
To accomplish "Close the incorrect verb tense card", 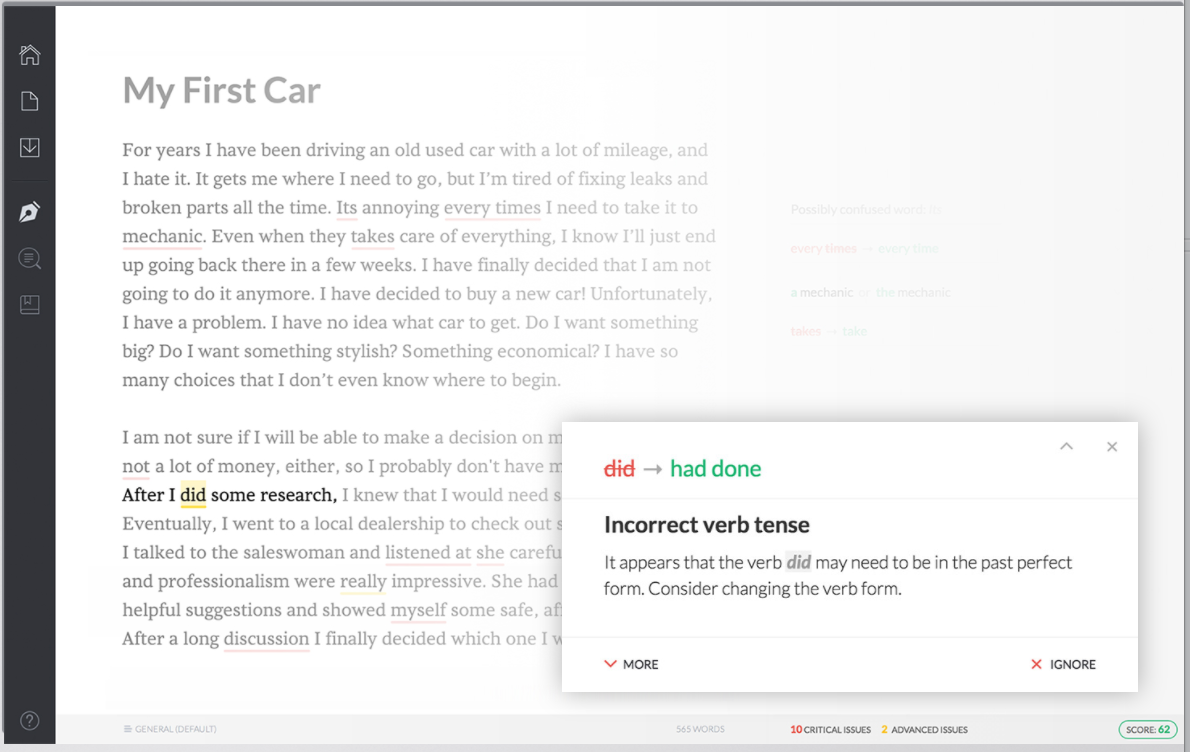I will [1112, 447].
